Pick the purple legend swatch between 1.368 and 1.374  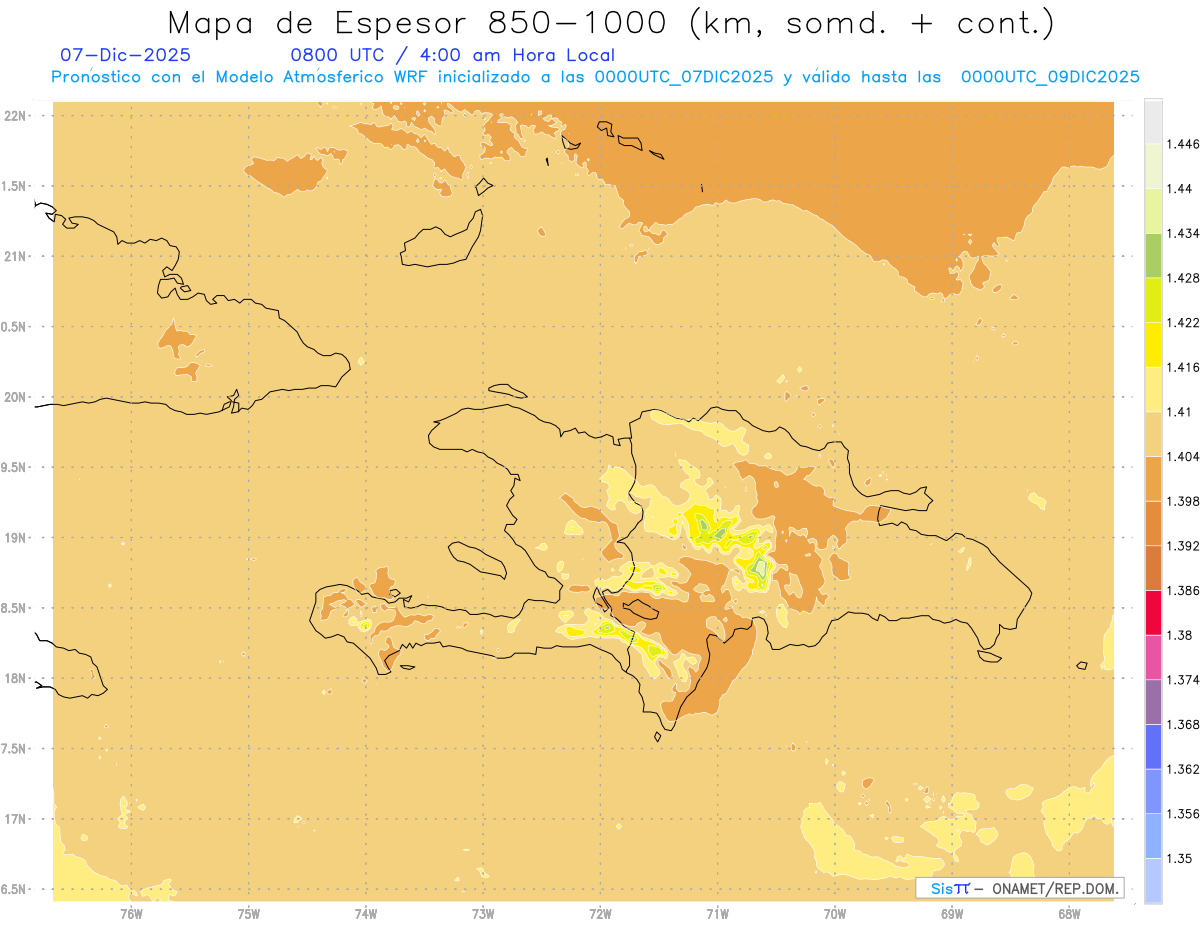coord(1153,702)
